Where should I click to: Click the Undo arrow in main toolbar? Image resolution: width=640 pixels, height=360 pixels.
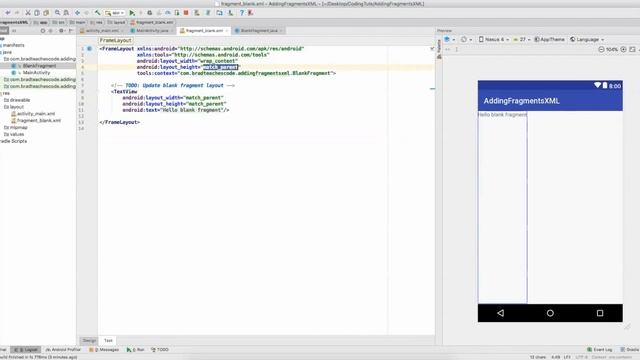tap(7, 13)
